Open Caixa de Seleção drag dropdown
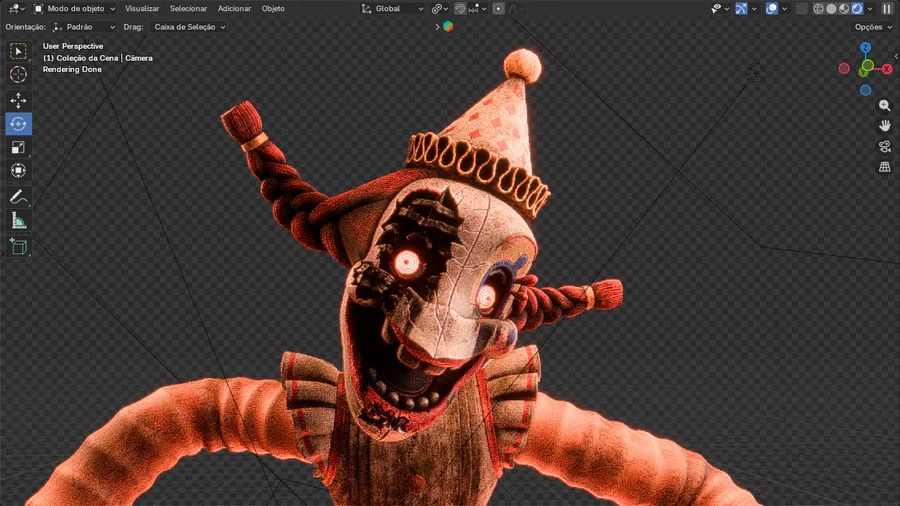900x506 pixels. pos(189,27)
